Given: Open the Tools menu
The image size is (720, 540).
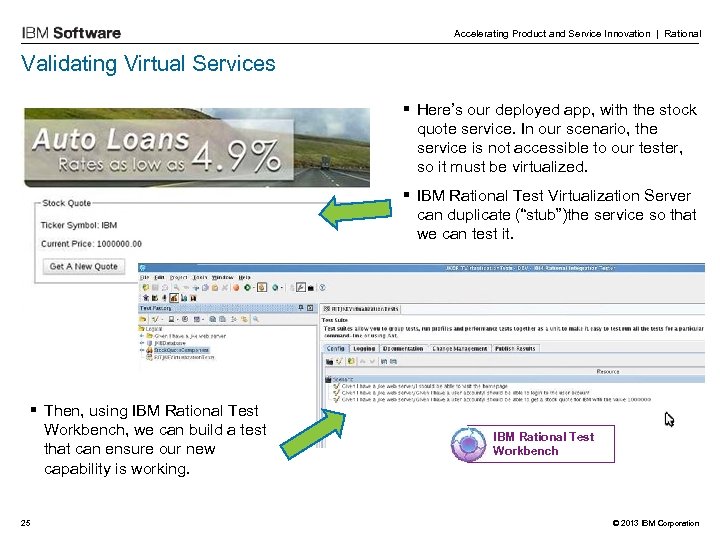Looking at the screenshot, I should coord(200,277).
